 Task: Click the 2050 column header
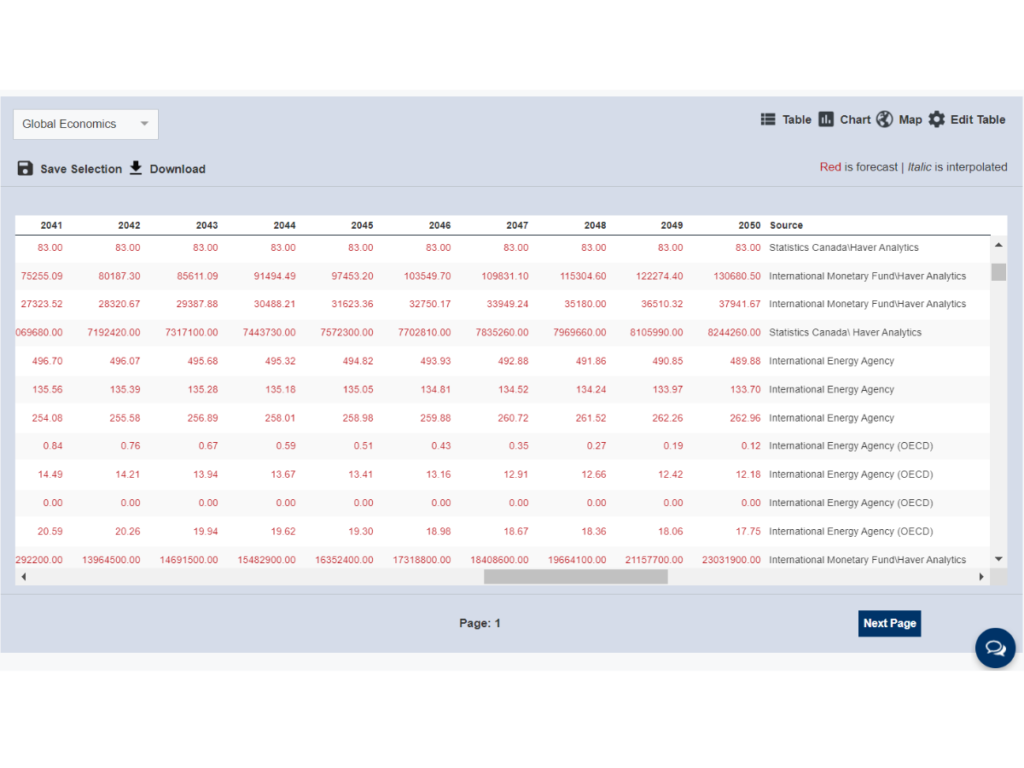749,225
